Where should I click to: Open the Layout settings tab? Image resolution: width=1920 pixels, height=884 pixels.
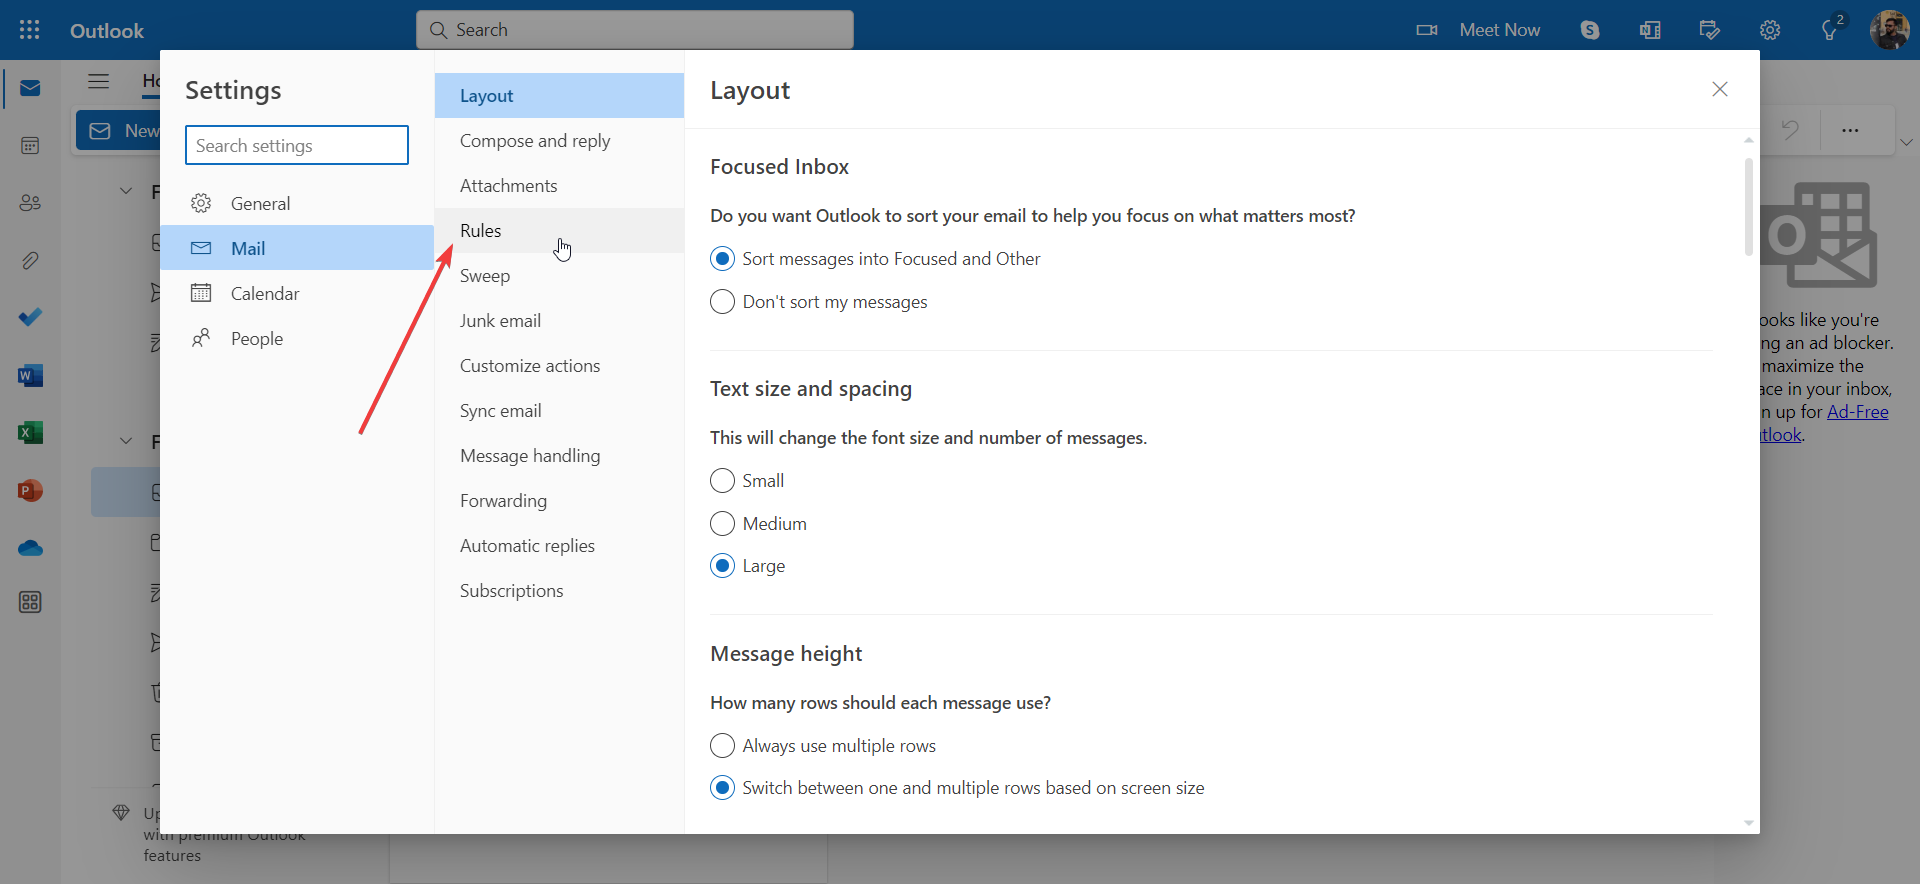559,95
